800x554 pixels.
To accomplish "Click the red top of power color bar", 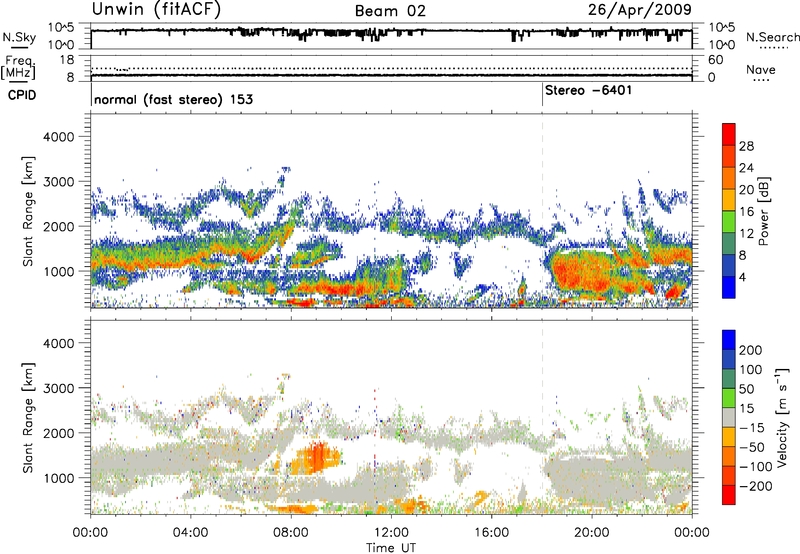I will click(x=729, y=134).
